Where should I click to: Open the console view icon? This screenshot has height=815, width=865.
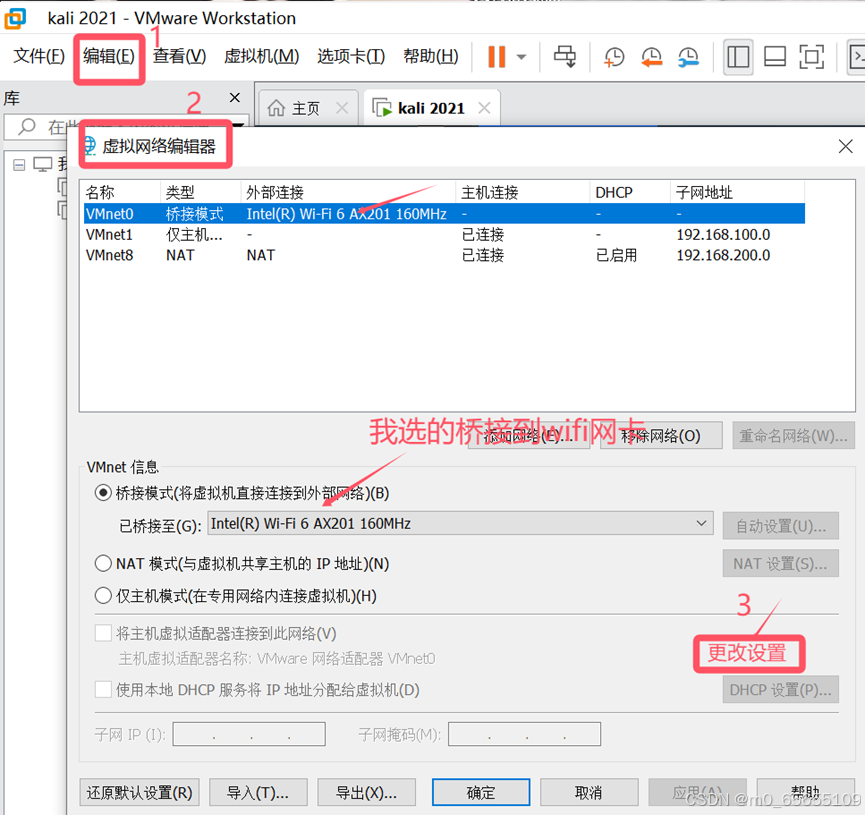pos(857,56)
